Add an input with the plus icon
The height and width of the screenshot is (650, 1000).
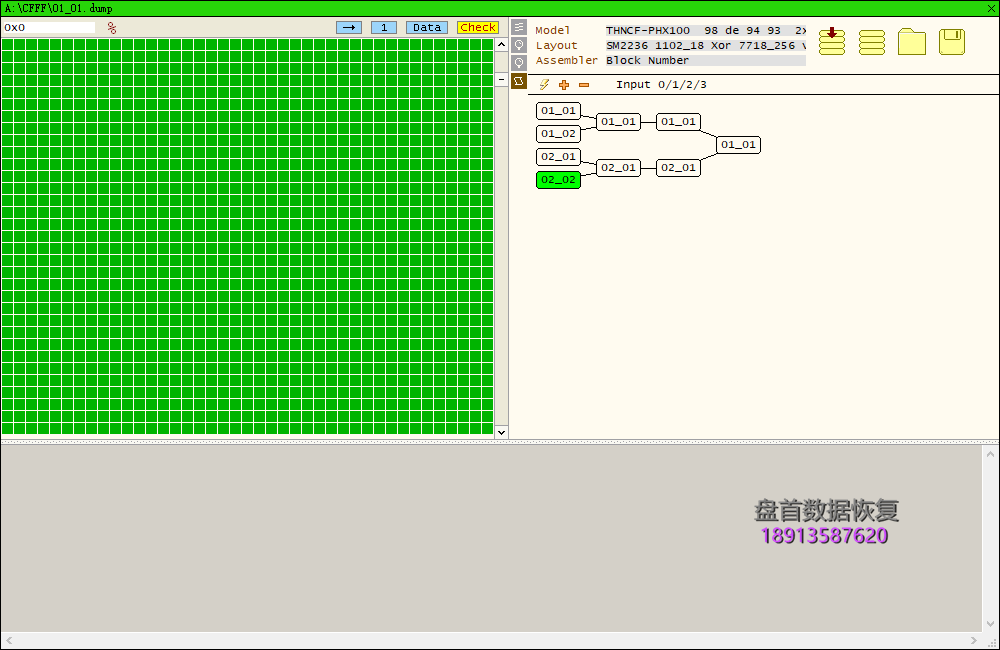point(564,84)
